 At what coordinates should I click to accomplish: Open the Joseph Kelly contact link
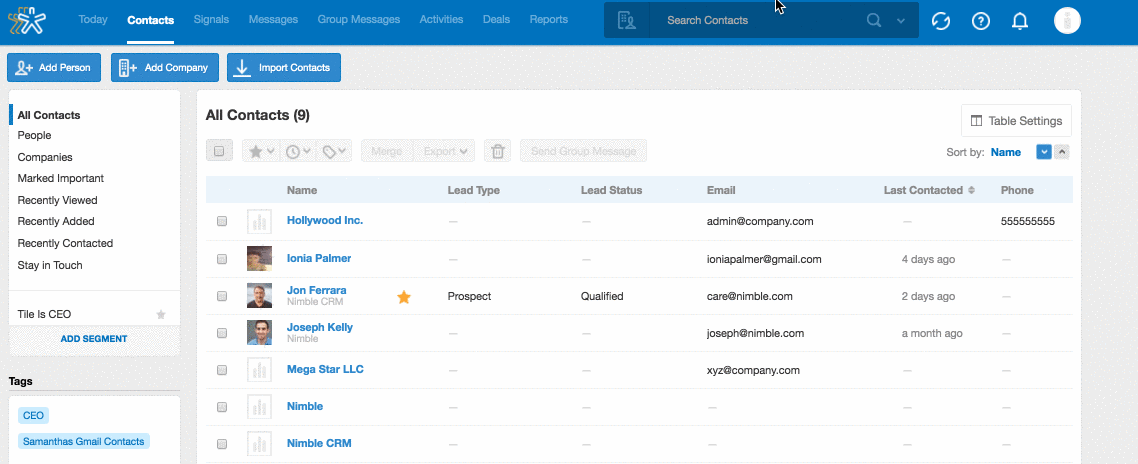click(319, 327)
